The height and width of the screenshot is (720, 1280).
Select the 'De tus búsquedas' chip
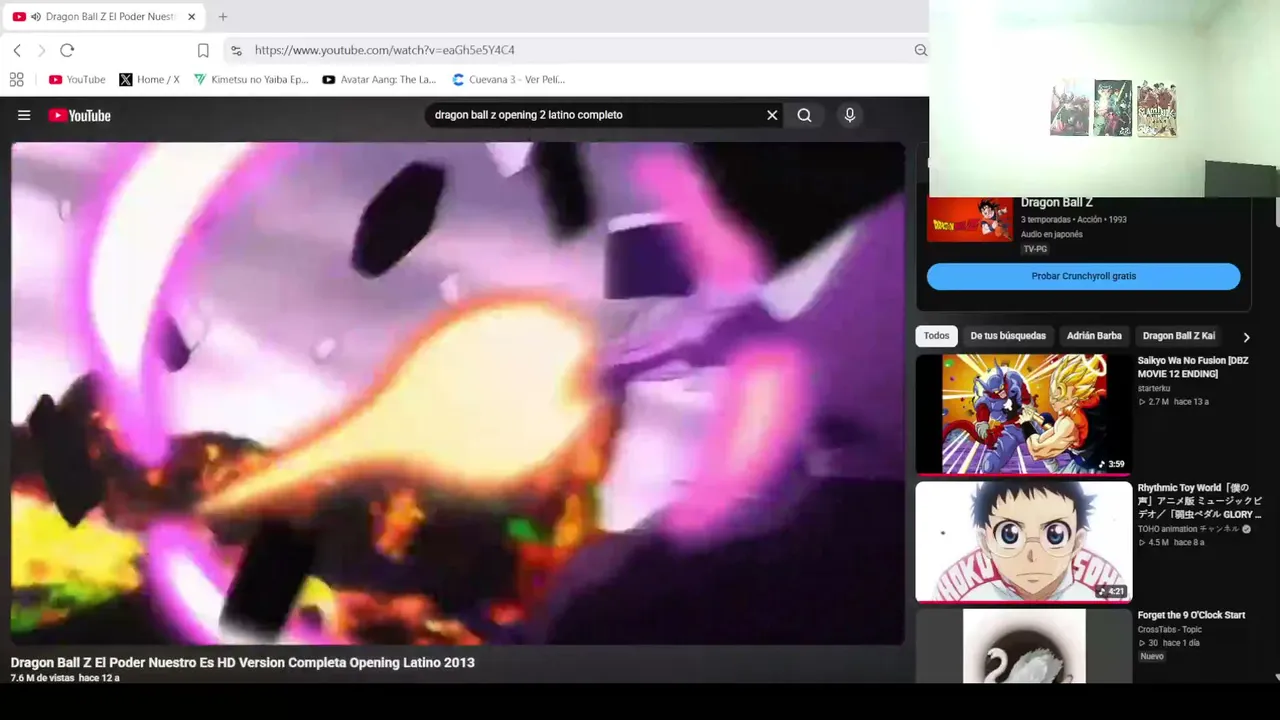click(x=1008, y=336)
